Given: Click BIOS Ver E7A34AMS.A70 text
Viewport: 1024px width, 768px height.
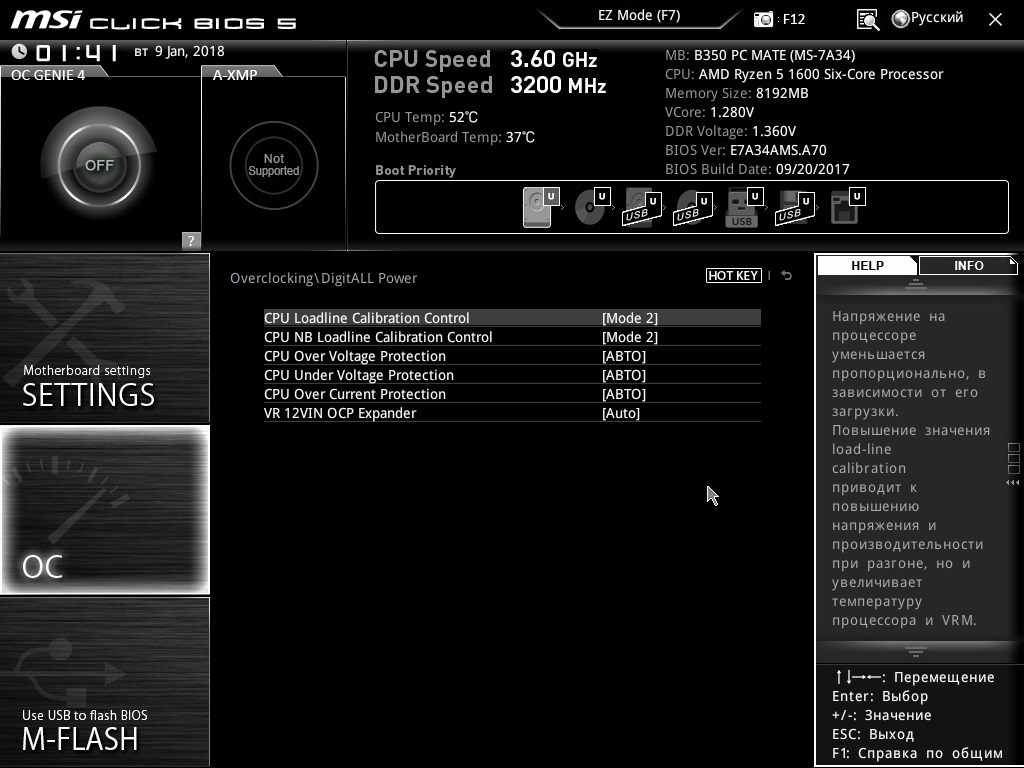Looking at the screenshot, I should (x=746, y=150).
